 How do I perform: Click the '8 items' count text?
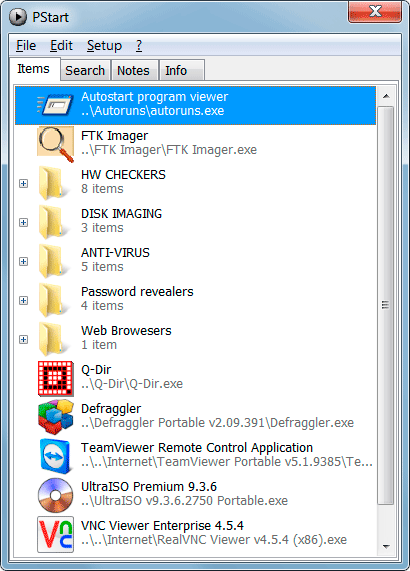click(x=102, y=189)
